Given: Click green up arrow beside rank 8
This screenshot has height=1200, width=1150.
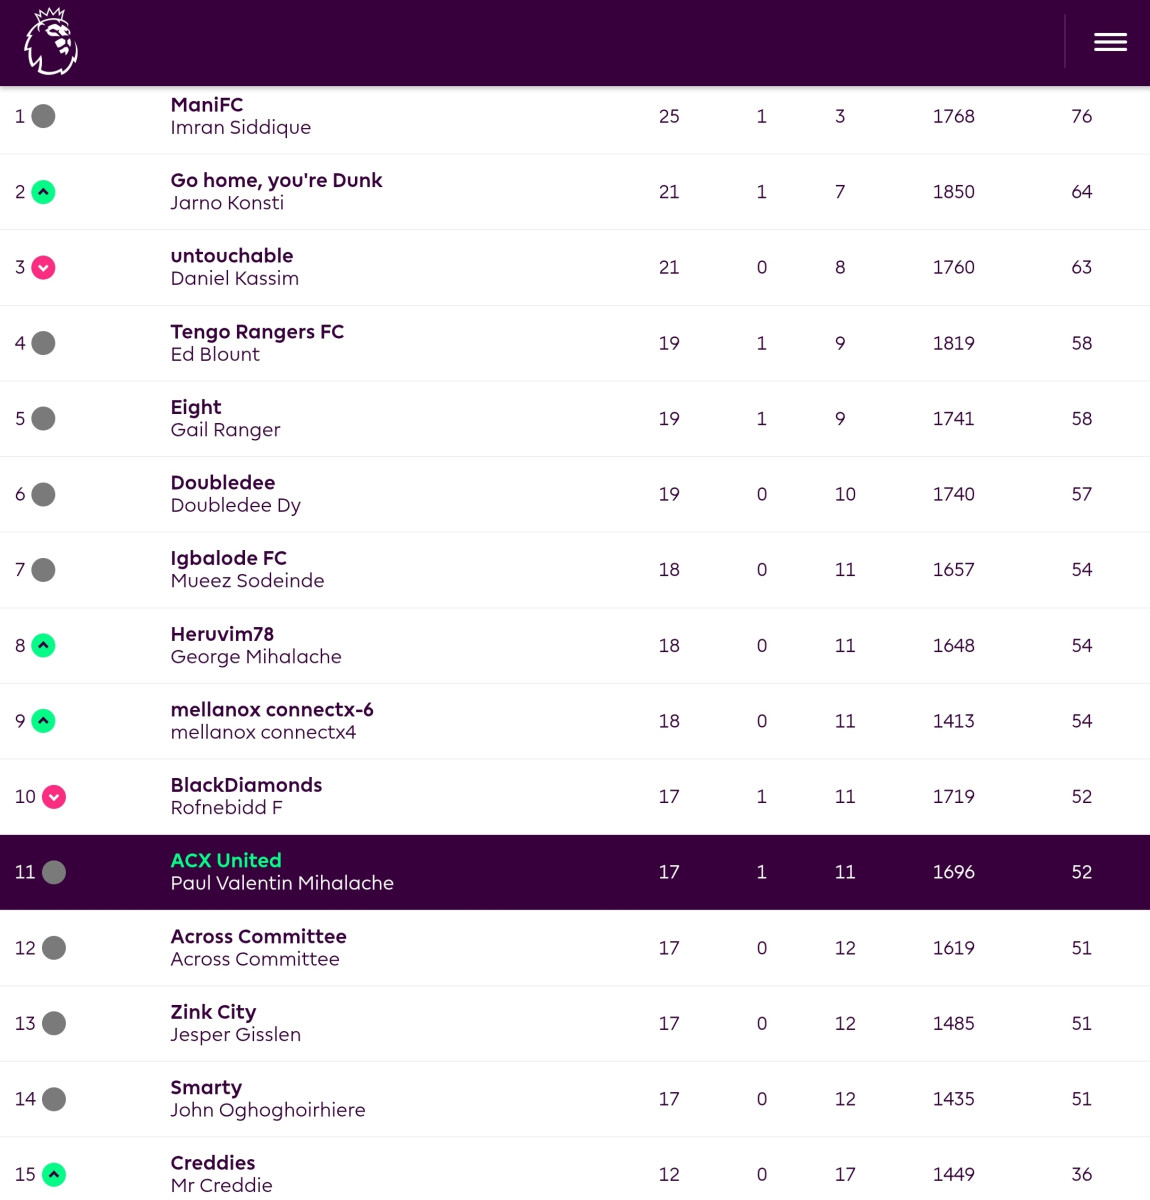Looking at the screenshot, I should [x=43, y=646].
